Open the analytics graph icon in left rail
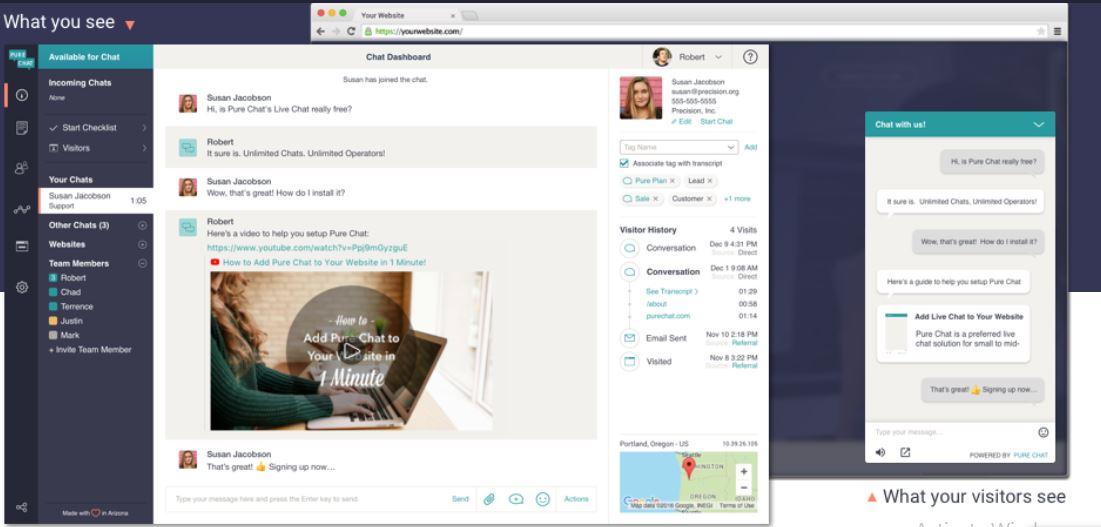The image size is (1101, 527). coord(22,209)
